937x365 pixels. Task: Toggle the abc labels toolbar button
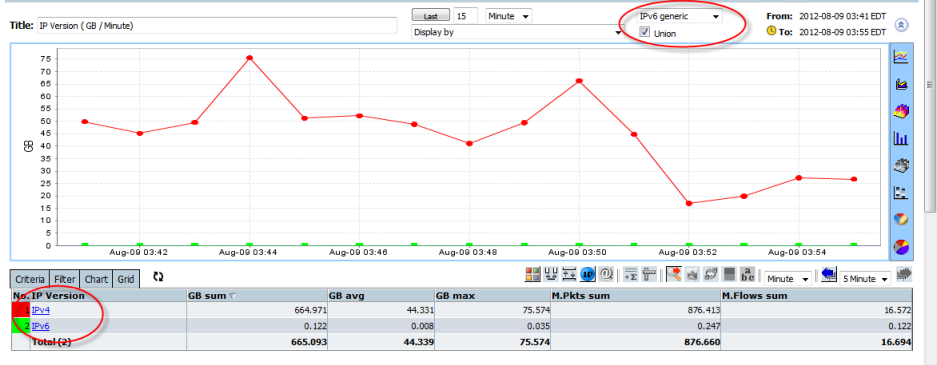click(x=747, y=274)
